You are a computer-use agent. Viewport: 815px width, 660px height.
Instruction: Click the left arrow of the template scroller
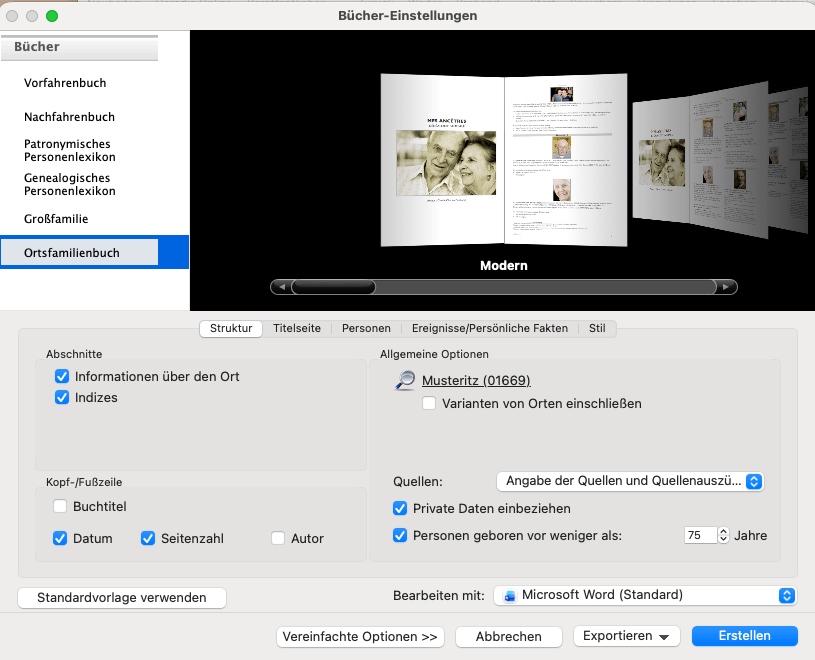tap(282, 287)
